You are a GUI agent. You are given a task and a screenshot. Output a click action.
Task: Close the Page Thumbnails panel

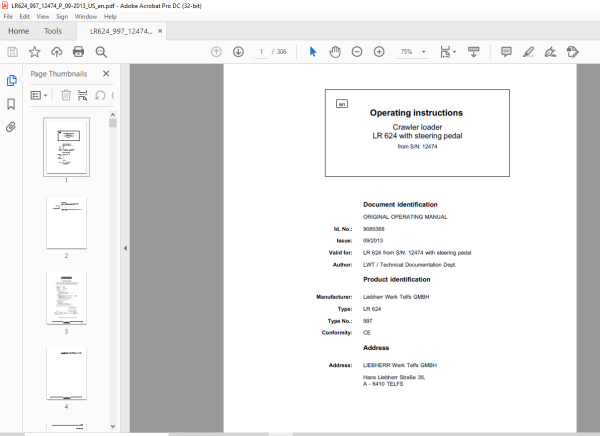[106, 73]
